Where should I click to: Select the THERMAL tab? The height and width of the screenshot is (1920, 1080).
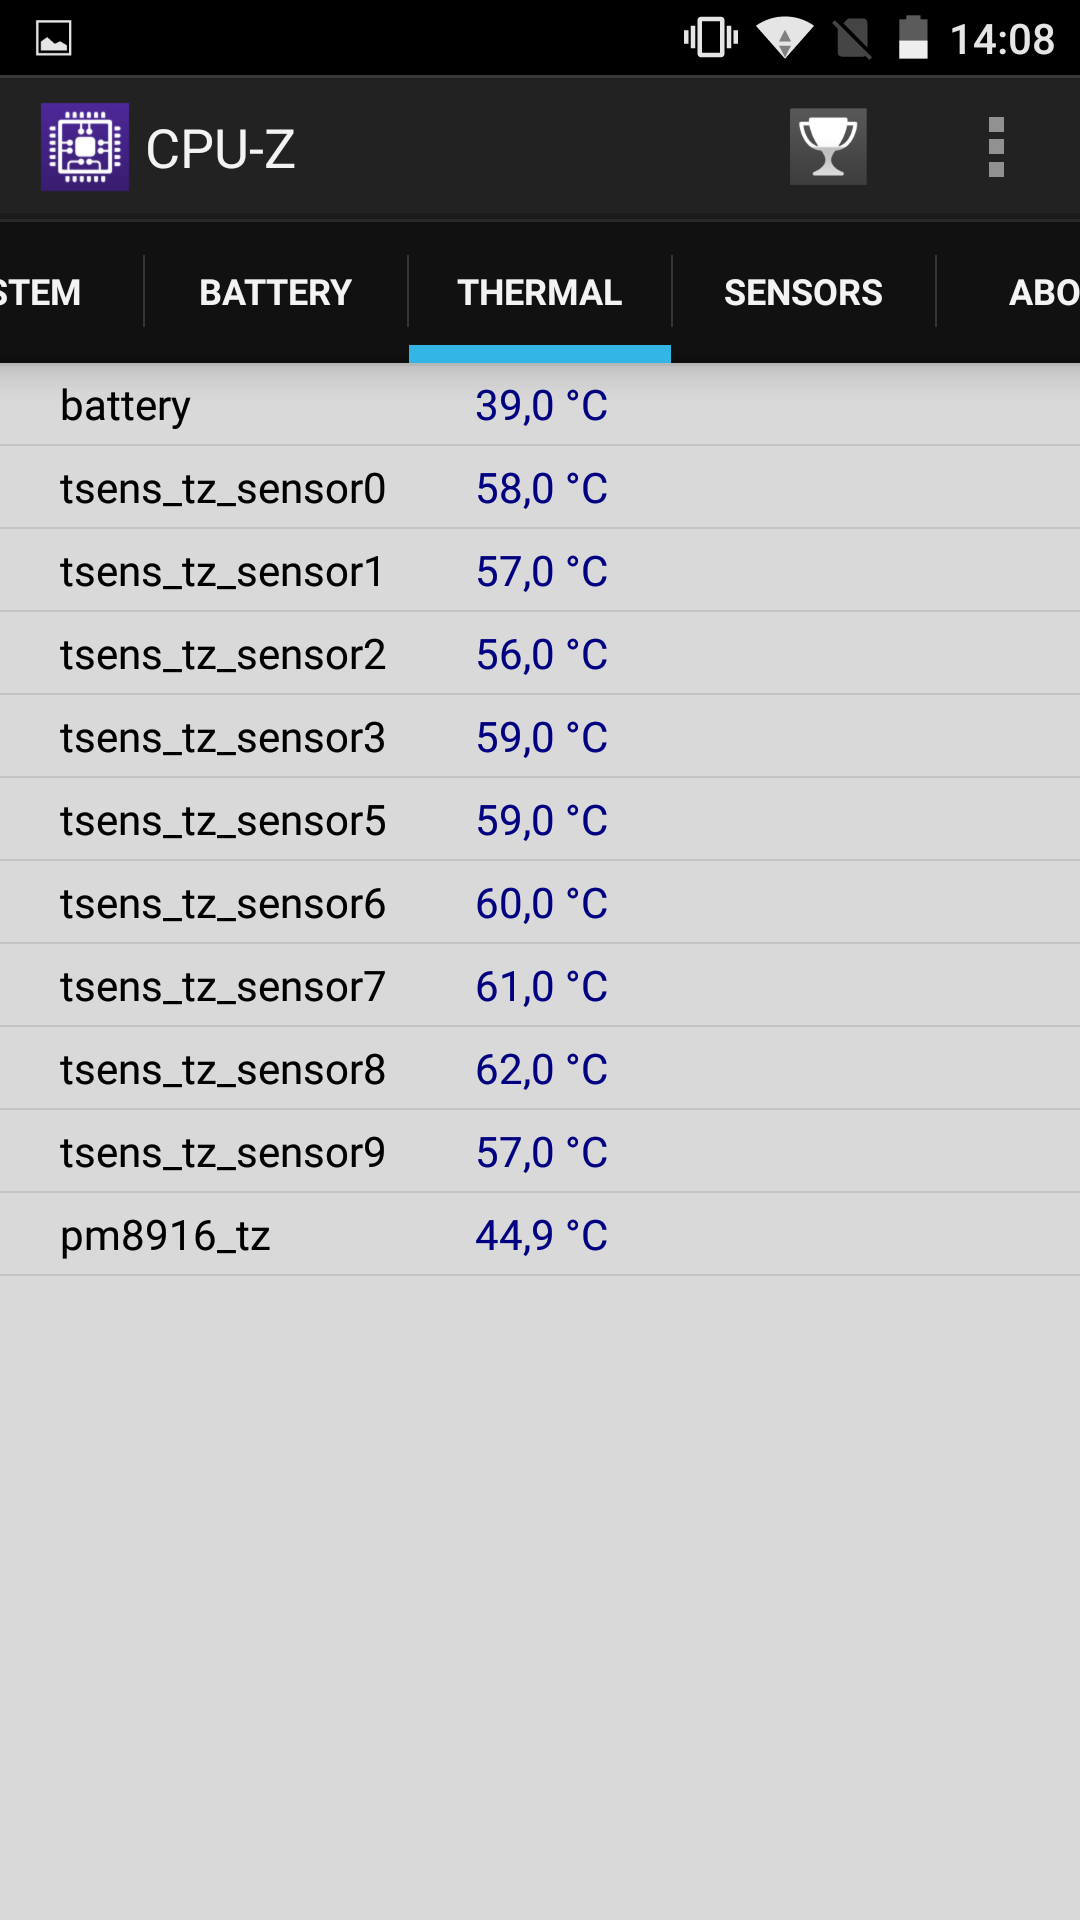click(540, 292)
